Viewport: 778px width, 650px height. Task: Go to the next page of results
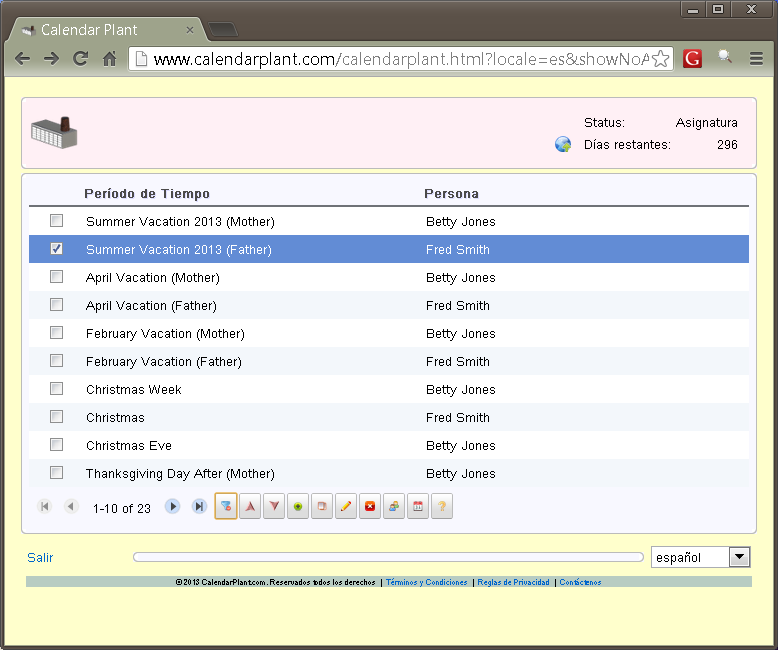173,507
